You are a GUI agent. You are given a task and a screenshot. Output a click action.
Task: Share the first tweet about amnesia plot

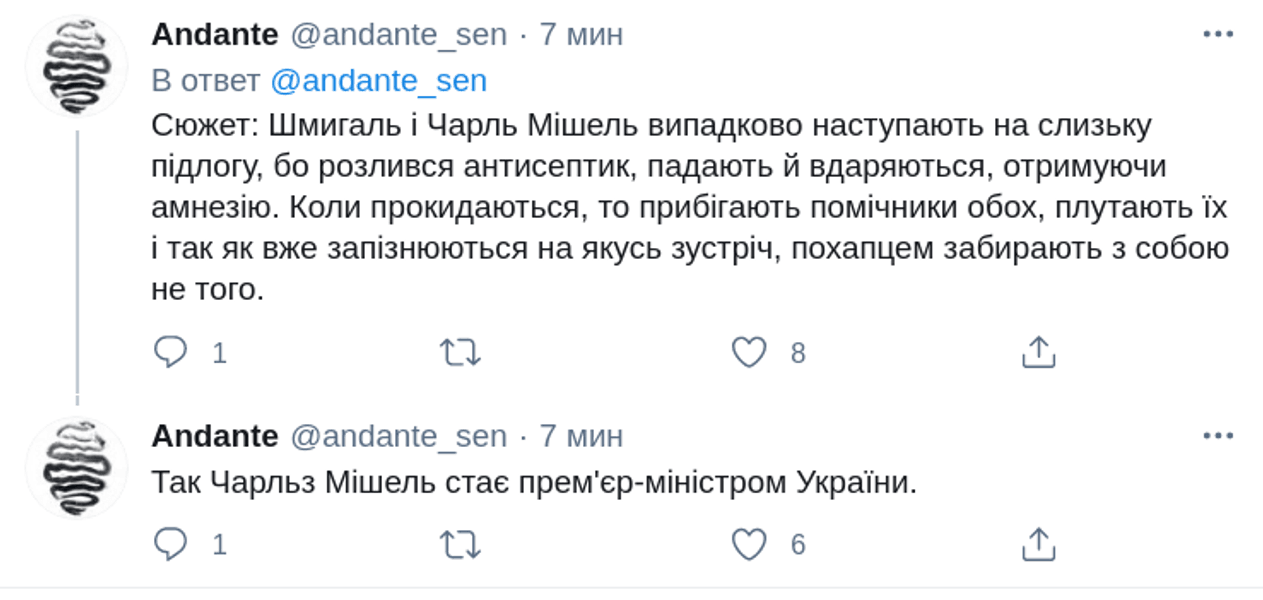click(1038, 352)
